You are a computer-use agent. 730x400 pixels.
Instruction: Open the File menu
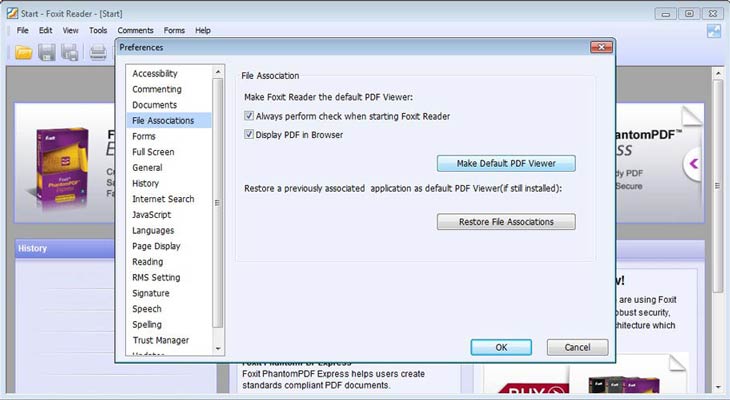(x=22, y=30)
